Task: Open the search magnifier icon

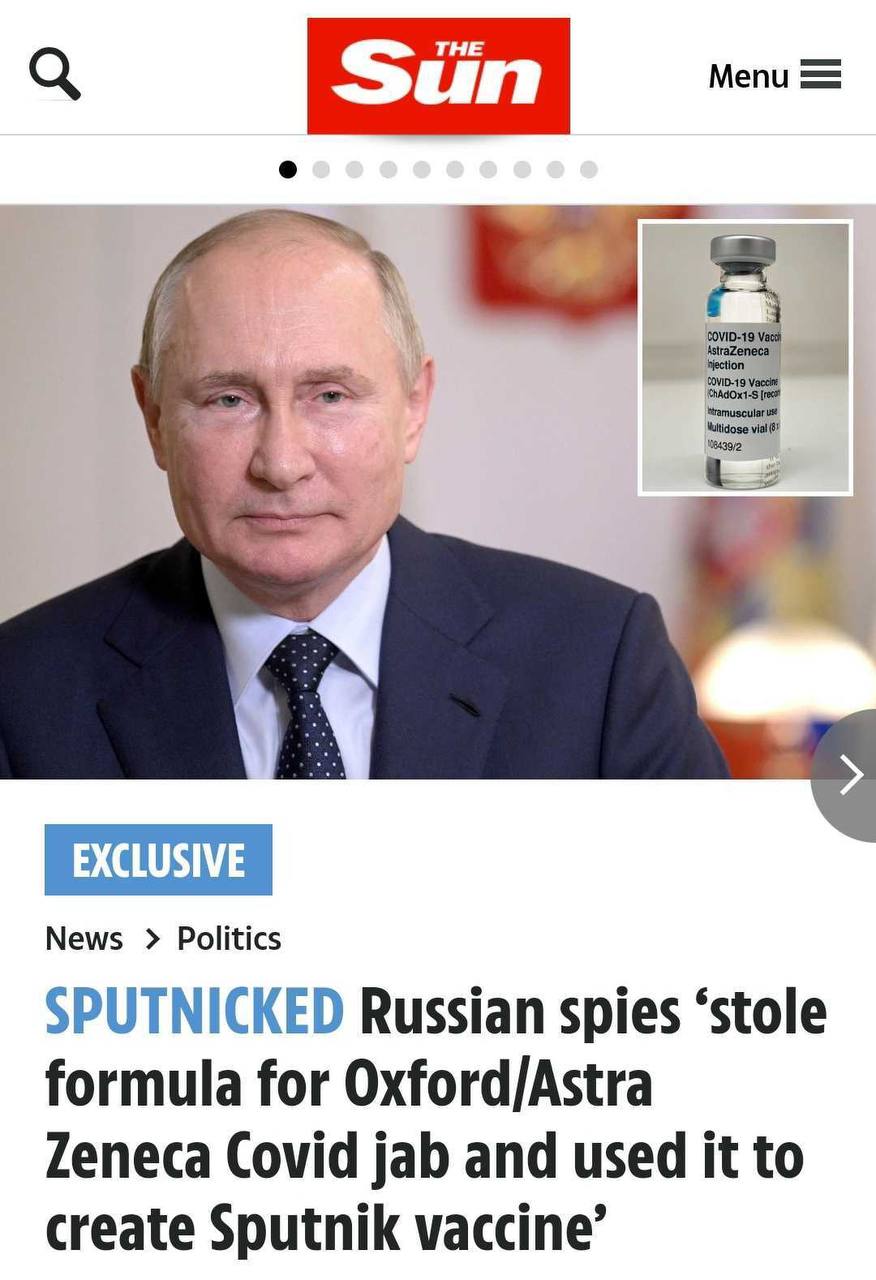Action: pyautogui.click(x=55, y=76)
